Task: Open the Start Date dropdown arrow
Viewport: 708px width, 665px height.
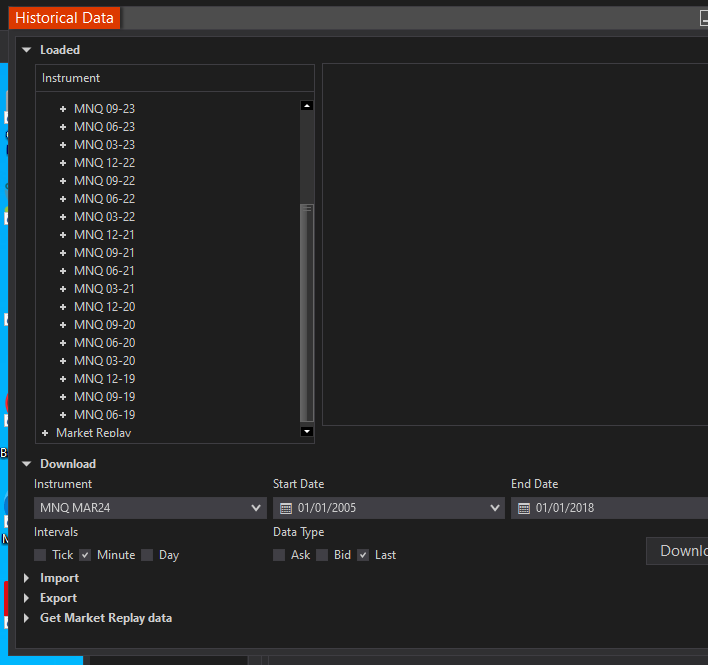Action: point(495,508)
